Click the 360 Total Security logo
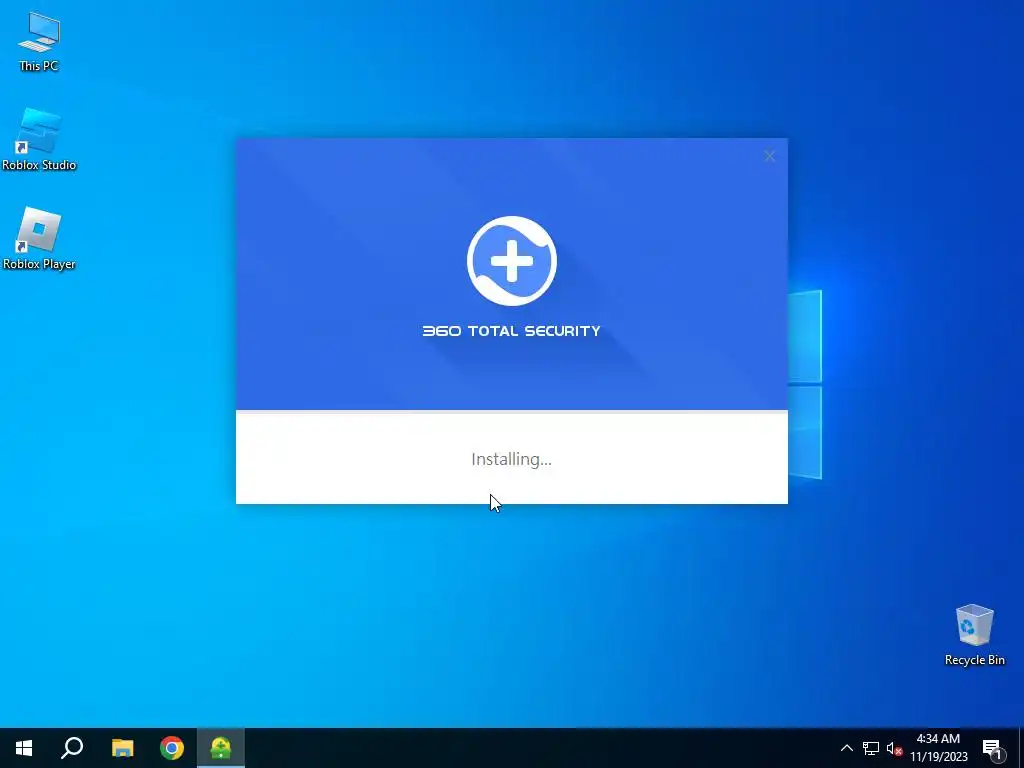The height and width of the screenshot is (768, 1024). point(511,261)
